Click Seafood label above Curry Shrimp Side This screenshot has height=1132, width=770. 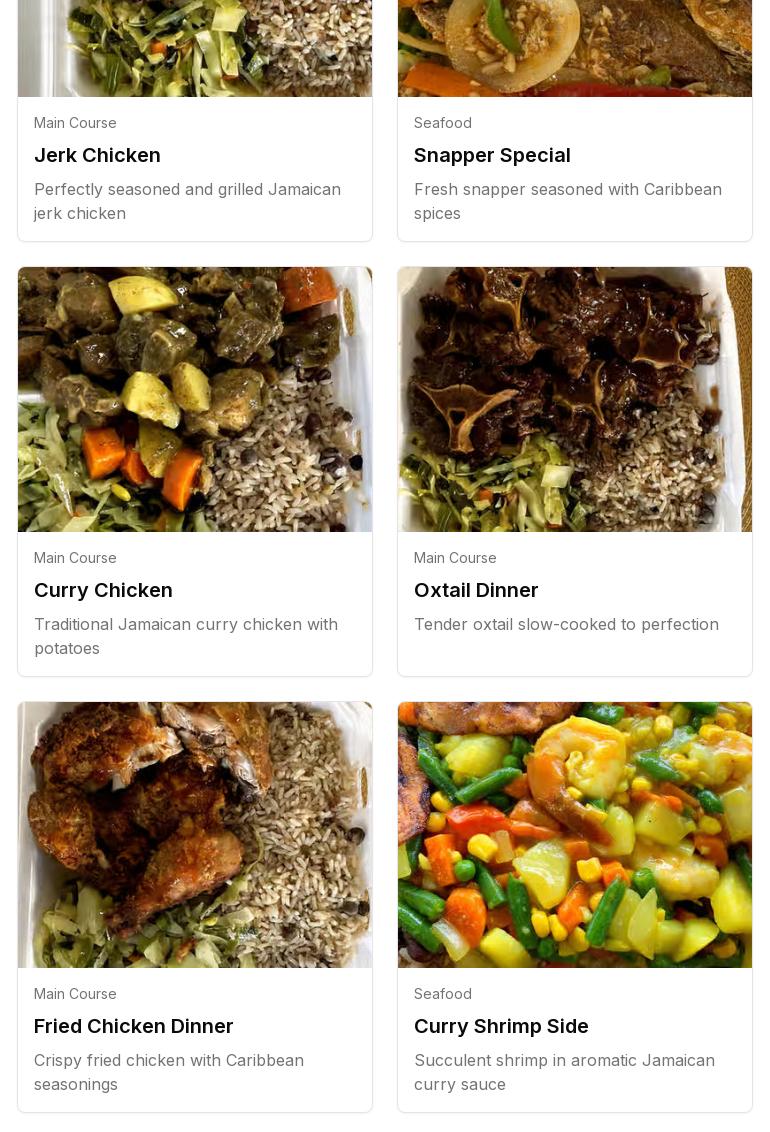(x=442, y=993)
